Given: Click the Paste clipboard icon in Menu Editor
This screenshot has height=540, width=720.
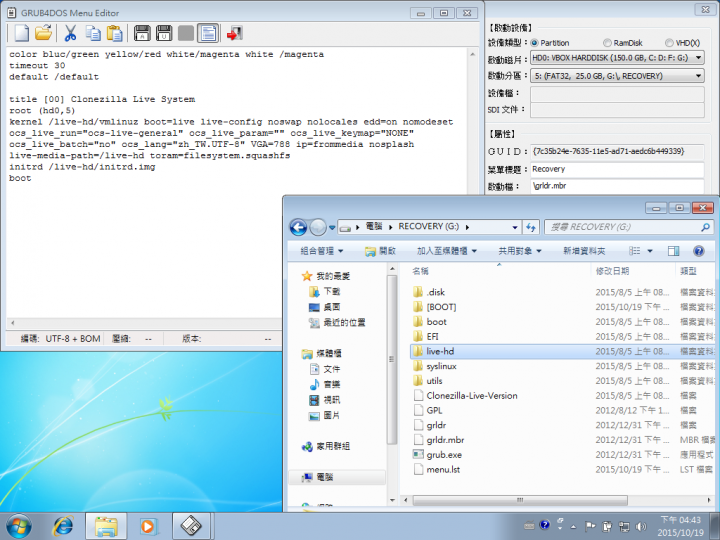Looking at the screenshot, I should click(x=114, y=33).
